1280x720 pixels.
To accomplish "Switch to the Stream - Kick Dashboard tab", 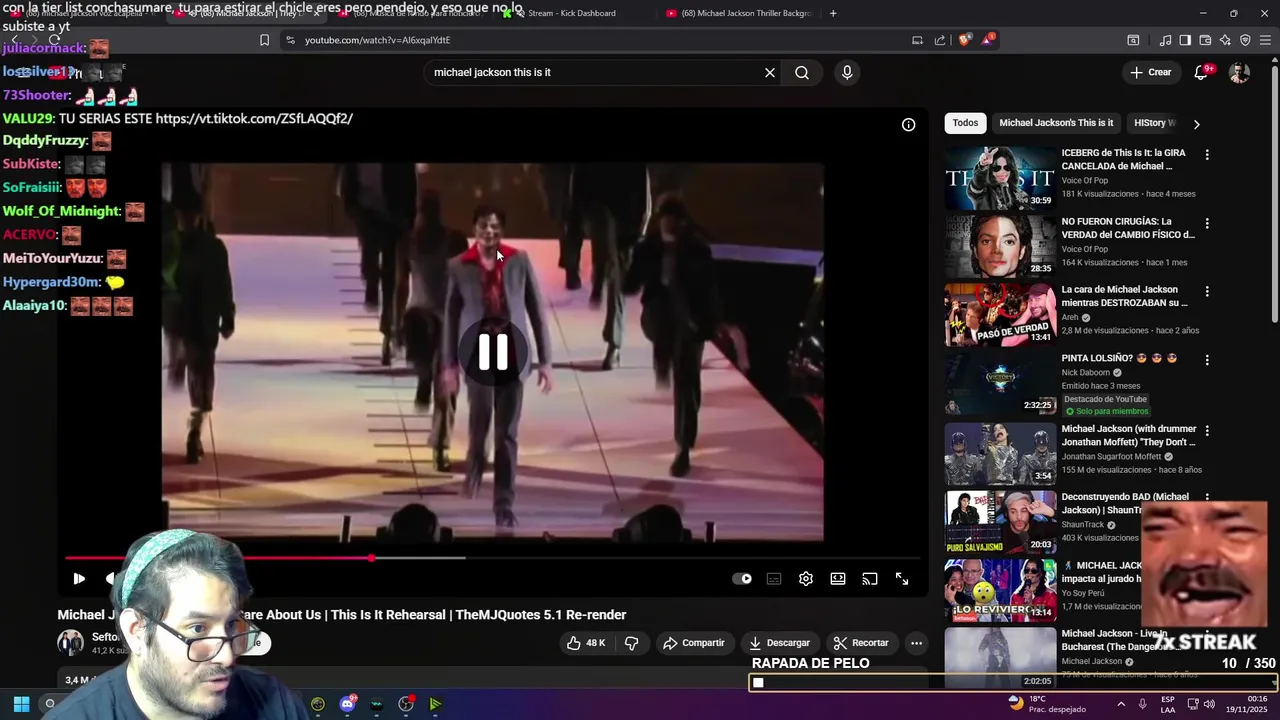I will [571, 13].
